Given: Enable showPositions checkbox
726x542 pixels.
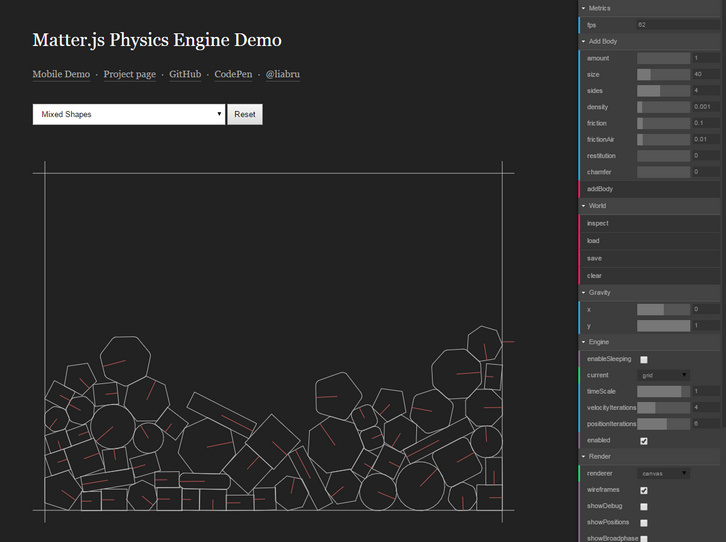Looking at the screenshot, I should (x=643, y=522).
